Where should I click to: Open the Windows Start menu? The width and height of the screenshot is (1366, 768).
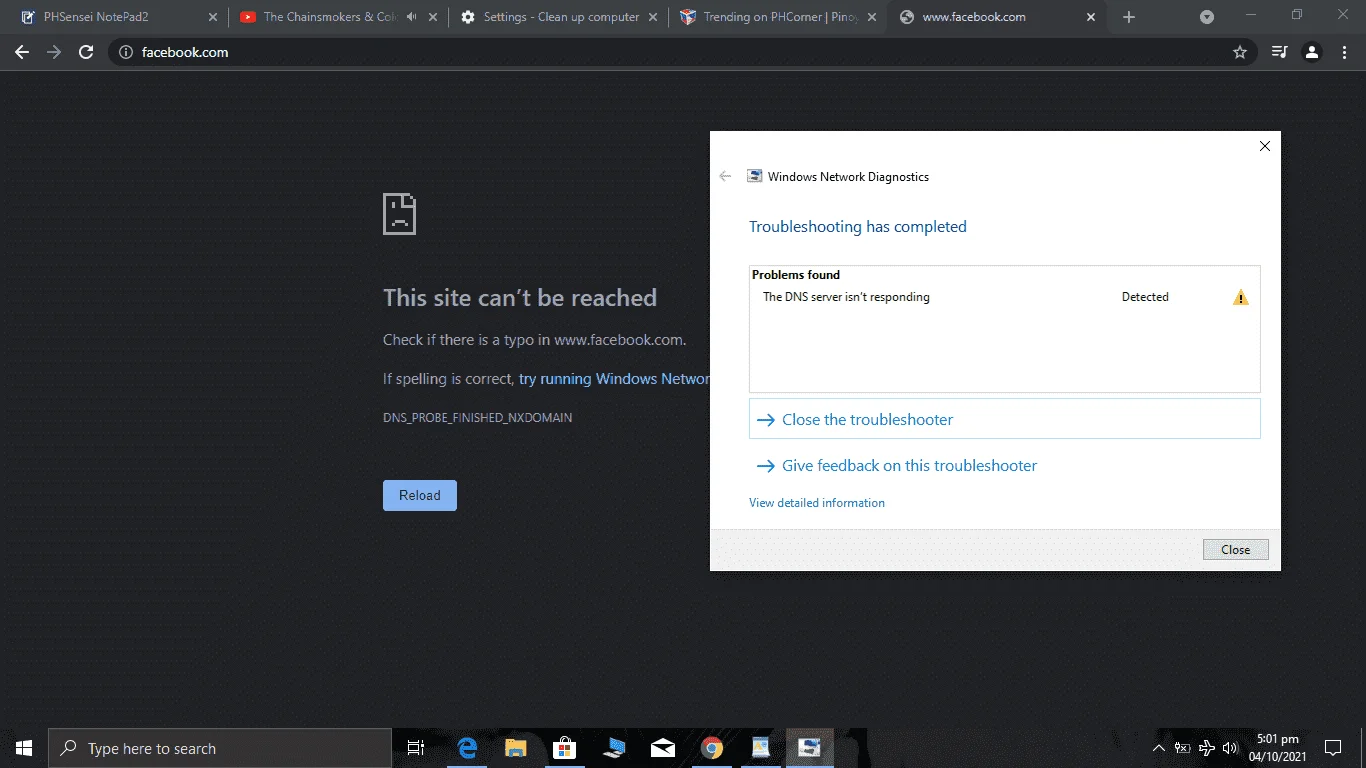(24, 748)
